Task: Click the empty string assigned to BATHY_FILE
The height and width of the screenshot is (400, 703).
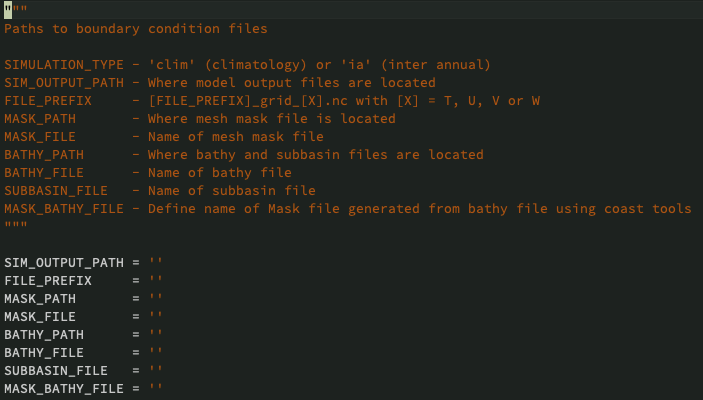Action: point(156,352)
